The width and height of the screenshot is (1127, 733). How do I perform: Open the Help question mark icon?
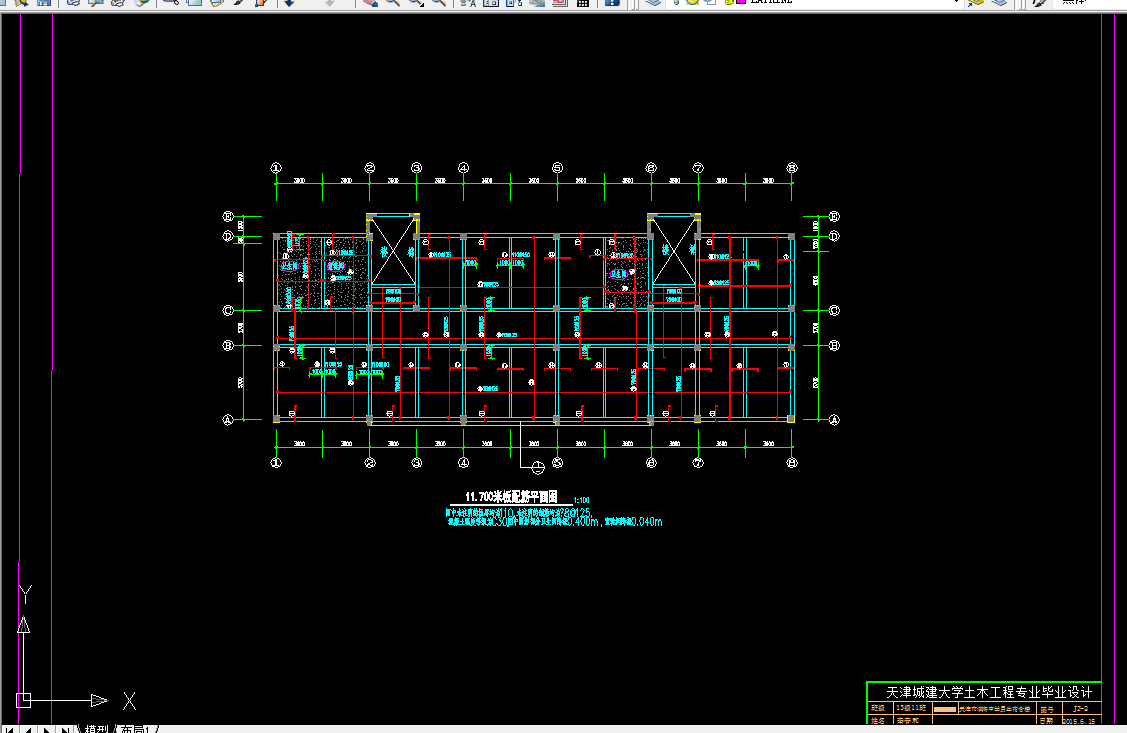click(612, 3)
